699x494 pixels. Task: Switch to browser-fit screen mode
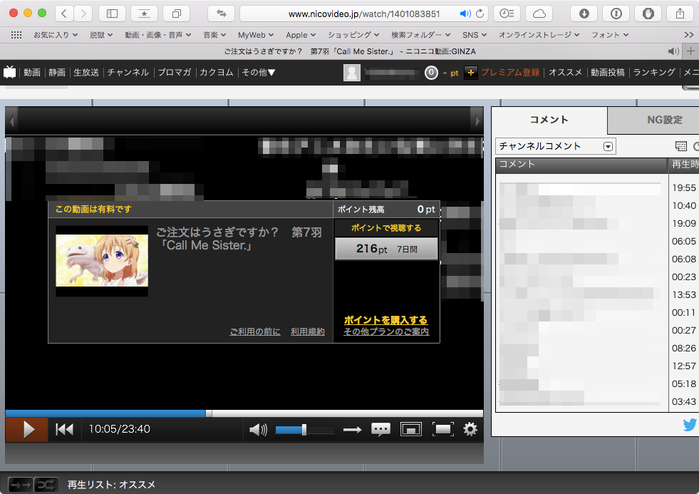tap(411, 429)
